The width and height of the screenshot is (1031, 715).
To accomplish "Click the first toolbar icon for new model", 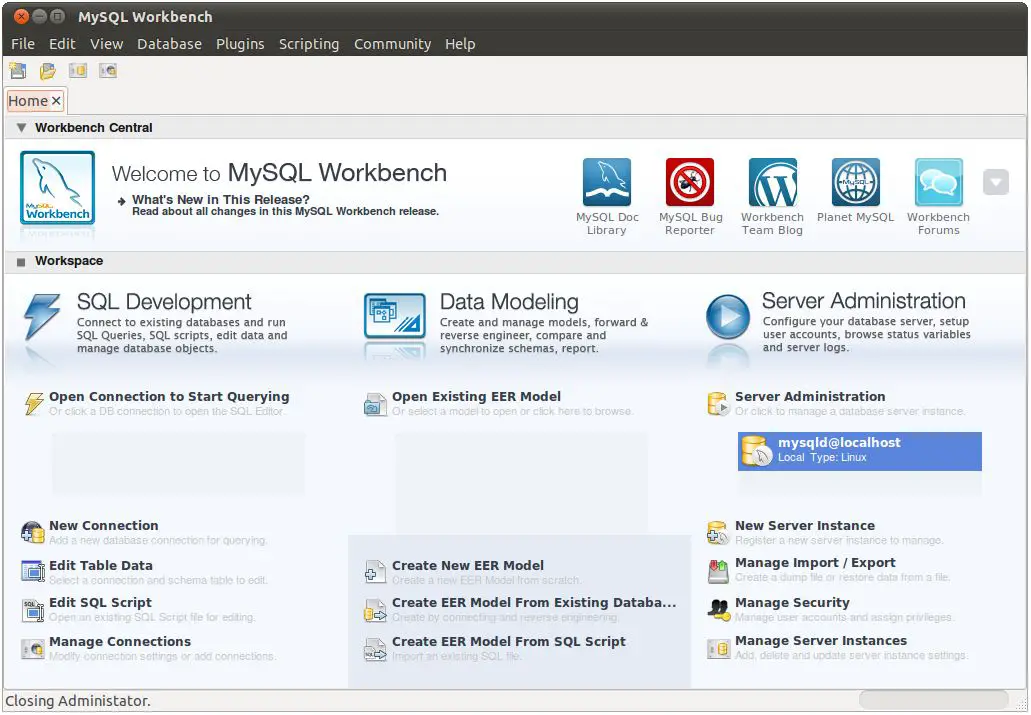I will click(x=18, y=71).
